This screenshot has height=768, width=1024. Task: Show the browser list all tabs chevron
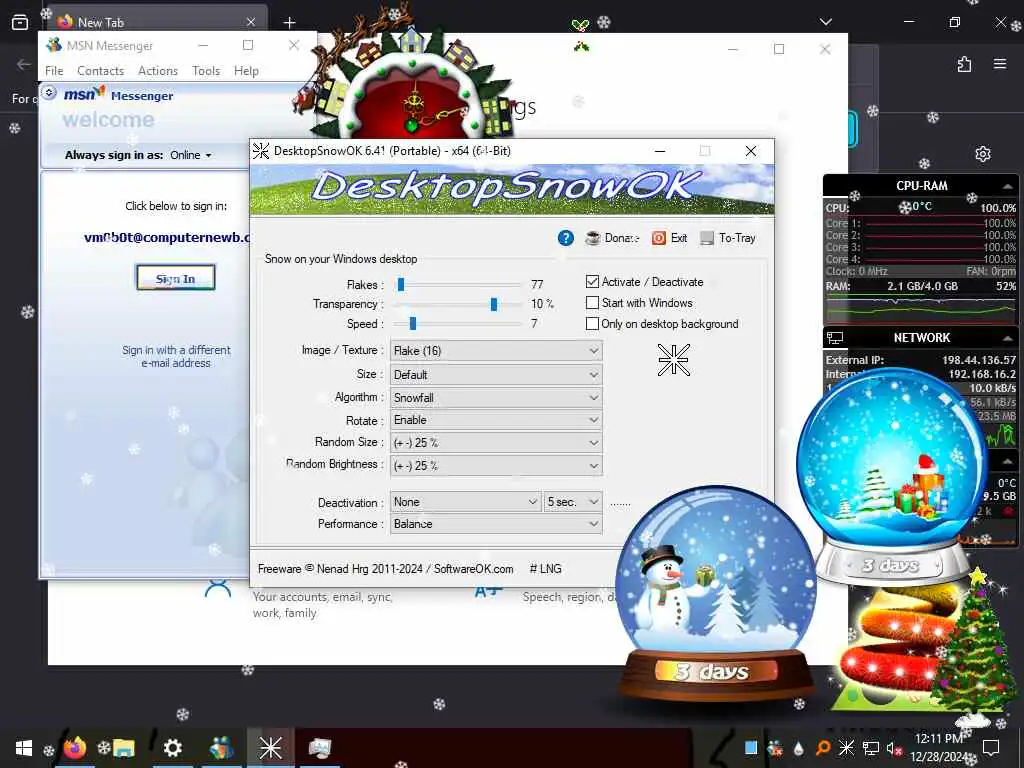825,22
